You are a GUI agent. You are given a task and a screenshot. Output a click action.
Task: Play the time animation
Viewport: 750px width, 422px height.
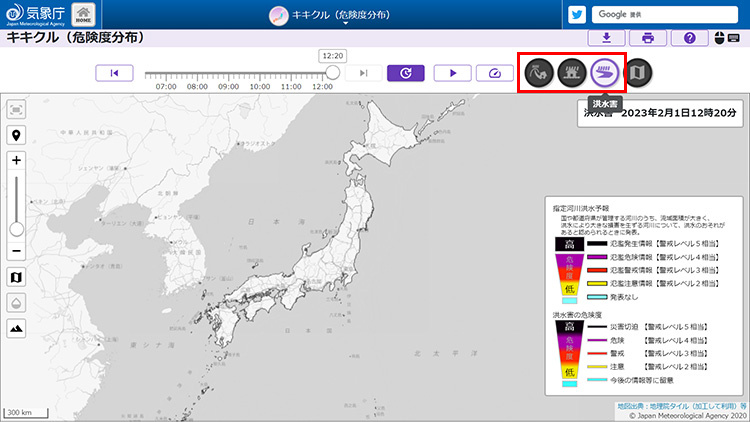coord(452,73)
